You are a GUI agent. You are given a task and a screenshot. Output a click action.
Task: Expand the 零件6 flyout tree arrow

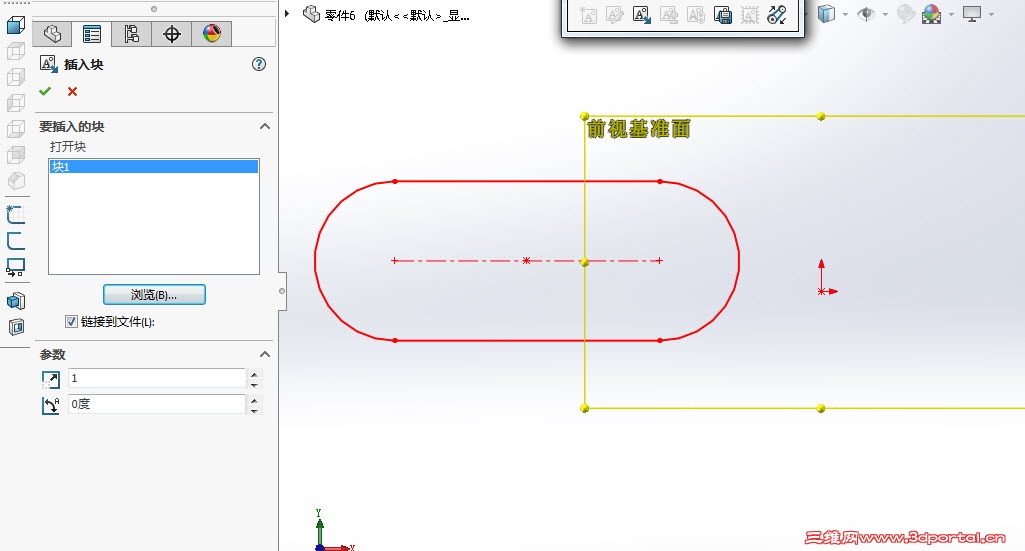287,13
